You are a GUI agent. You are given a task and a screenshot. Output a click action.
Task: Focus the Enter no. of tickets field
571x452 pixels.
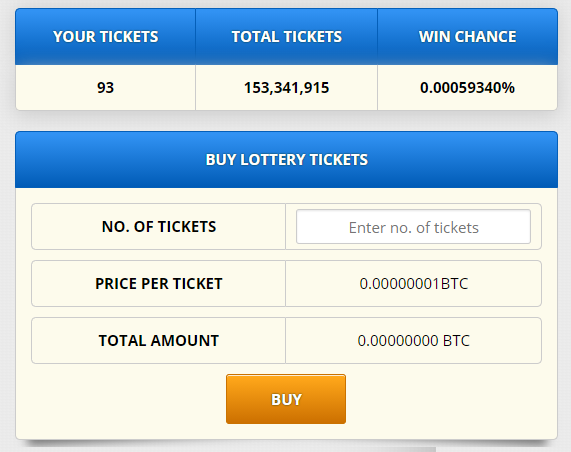pyautogui.click(x=413, y=227)
